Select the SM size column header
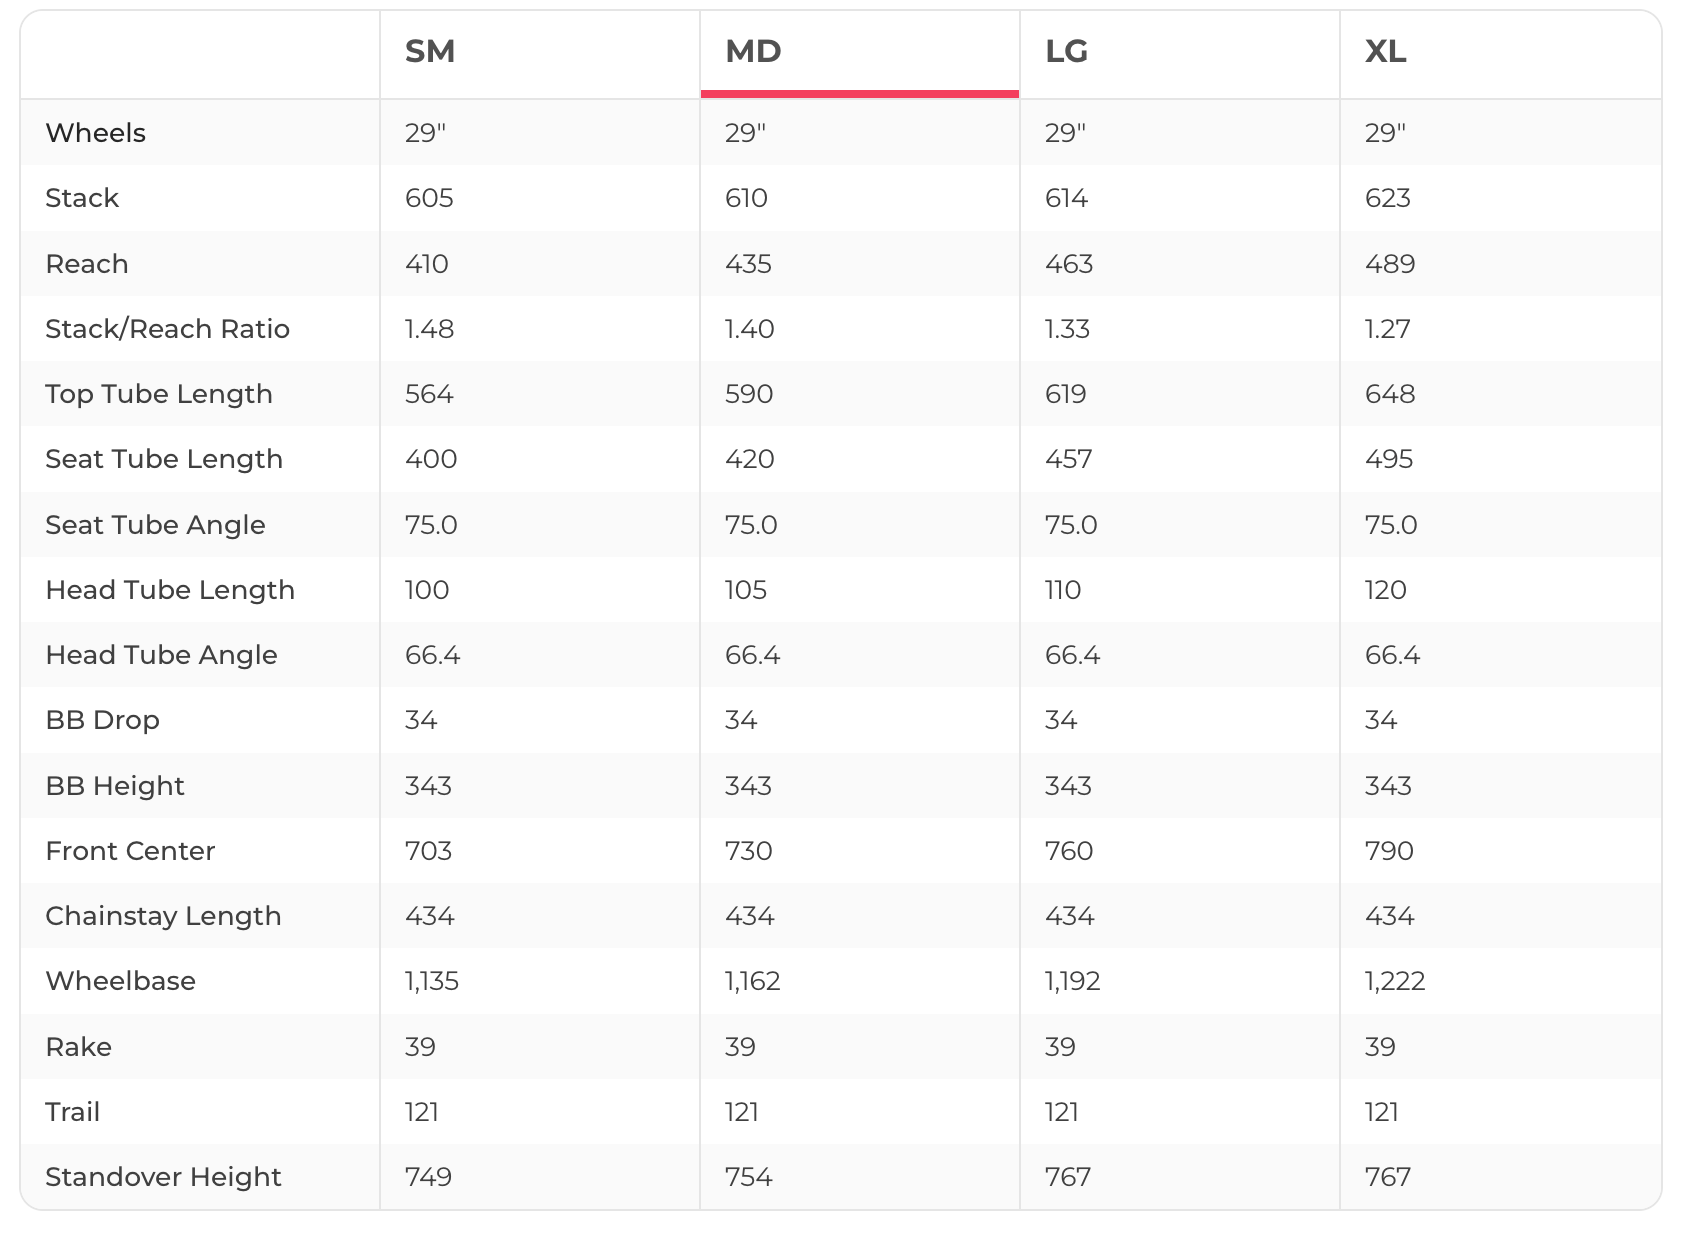 click(430, 51)
